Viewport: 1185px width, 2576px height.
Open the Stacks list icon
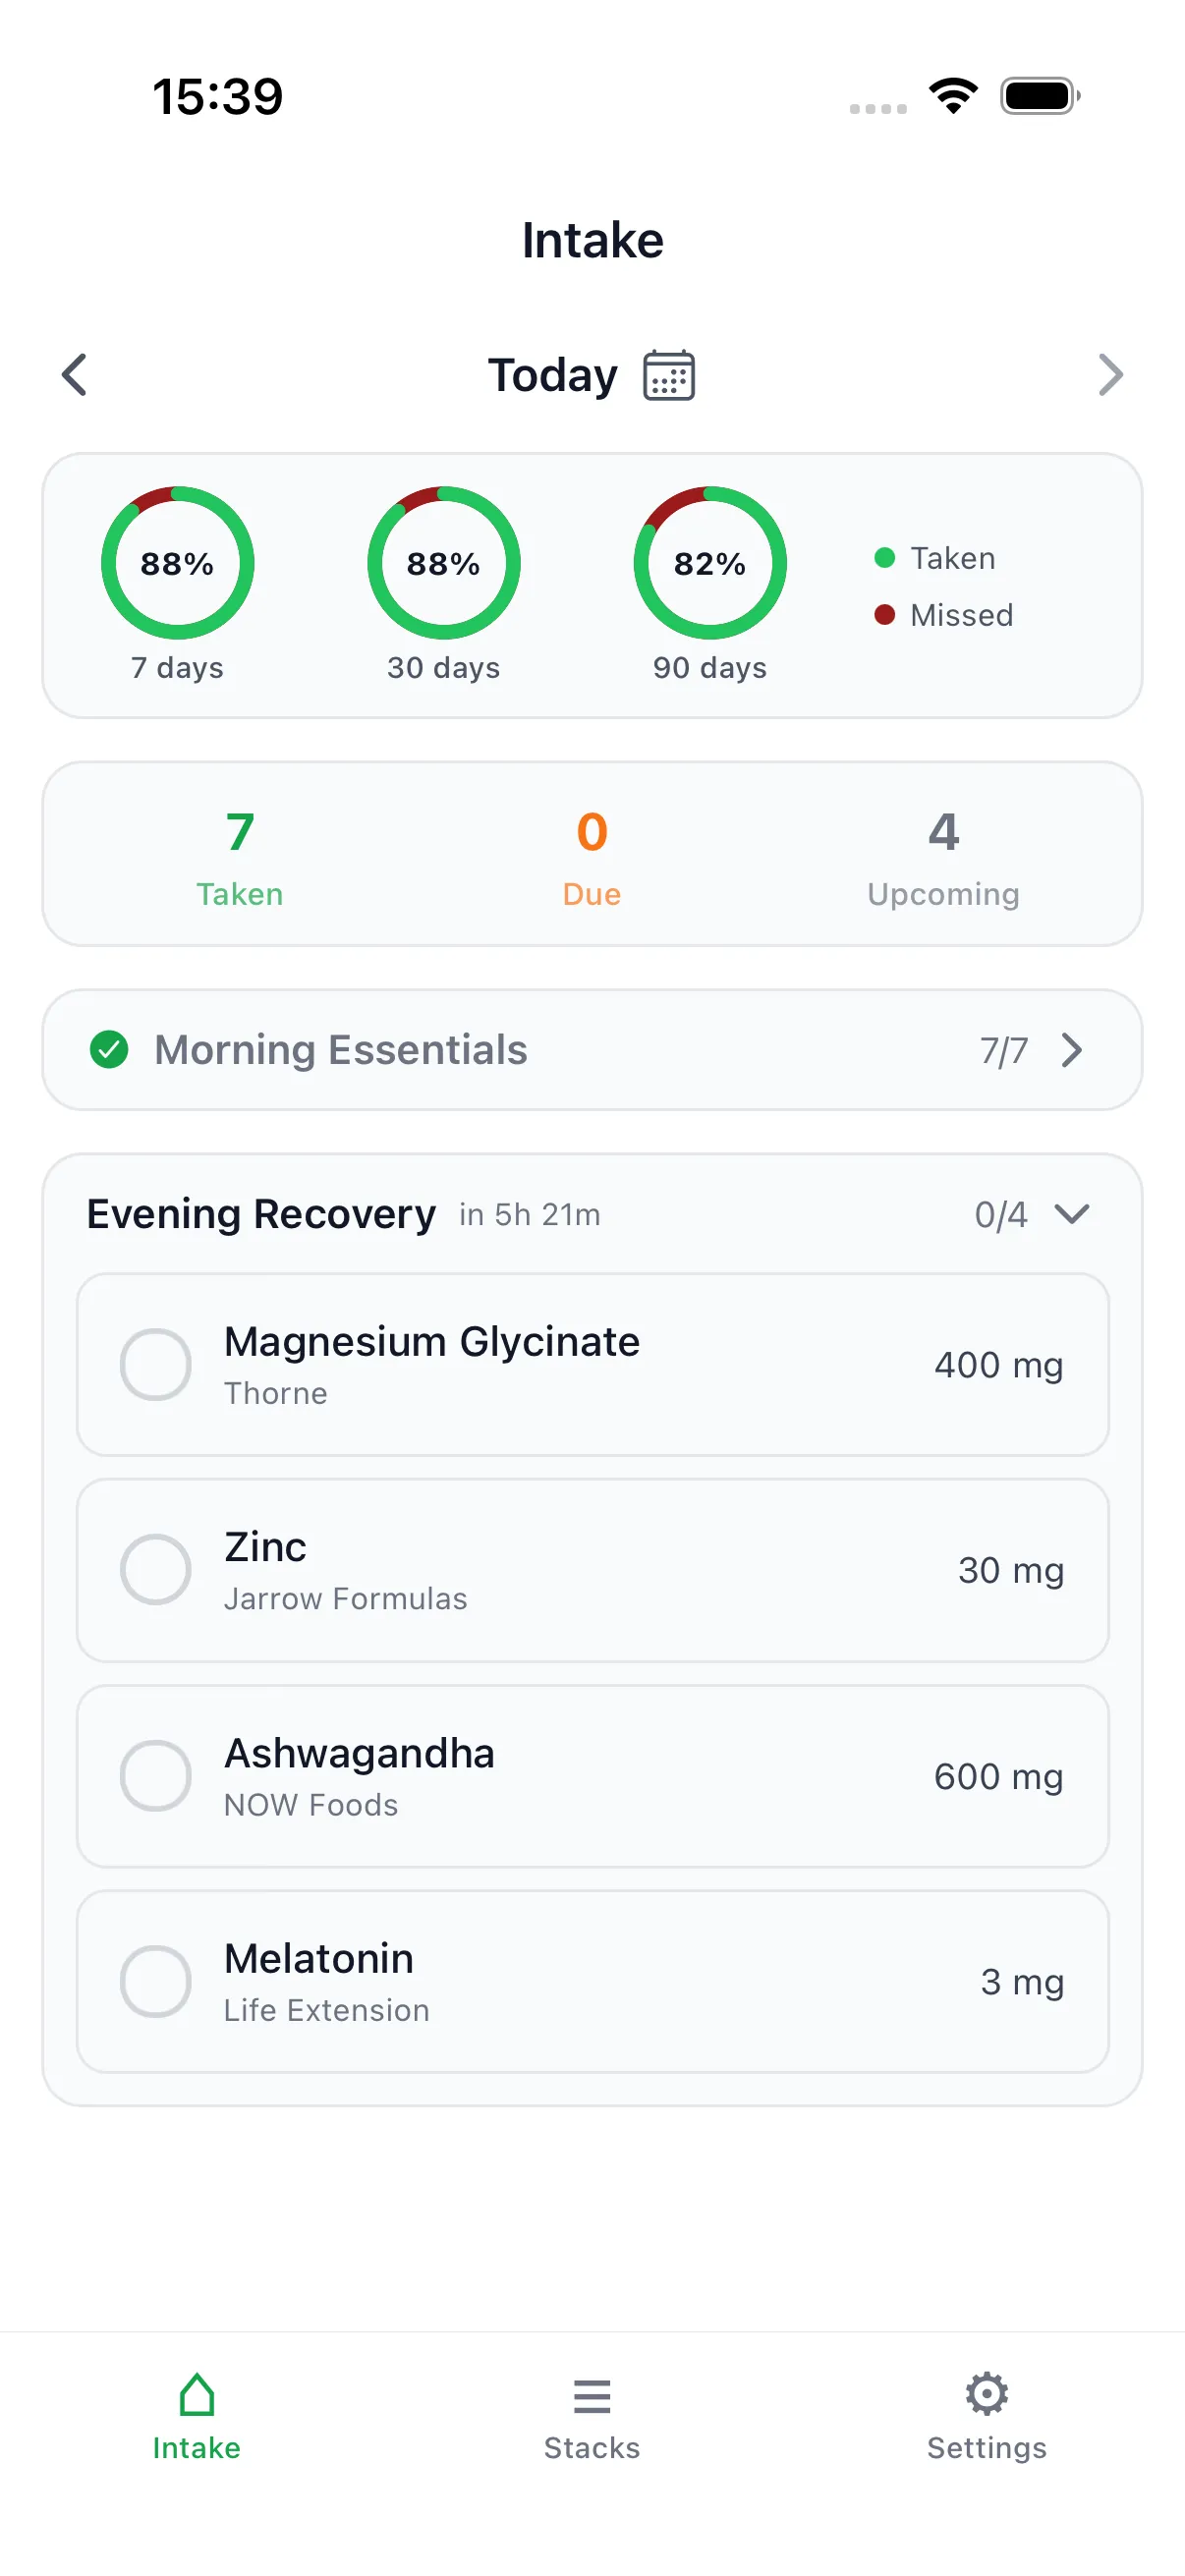pos(592,2396)
